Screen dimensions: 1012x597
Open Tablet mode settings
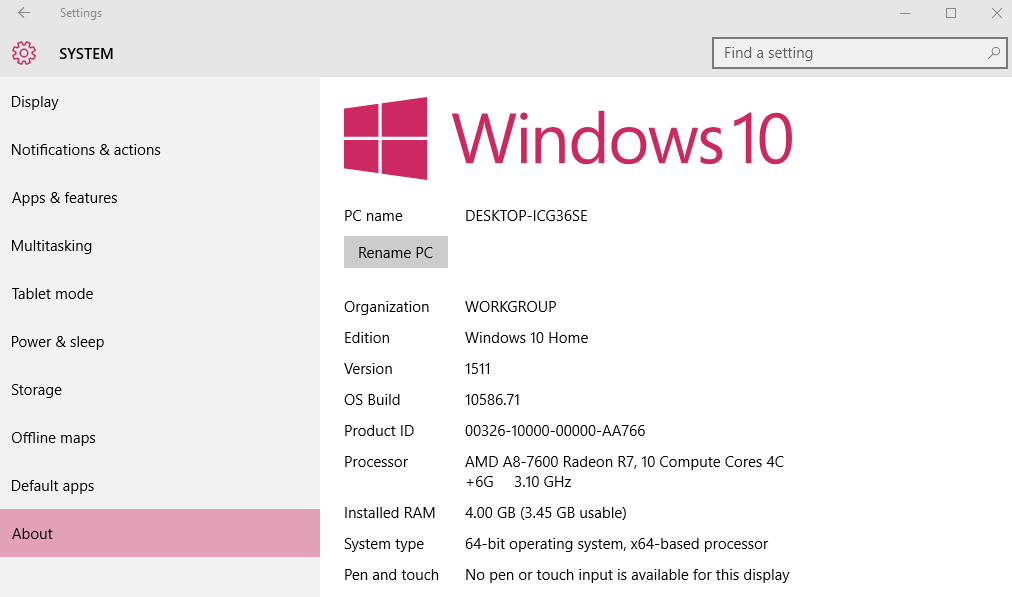point(160,294)
